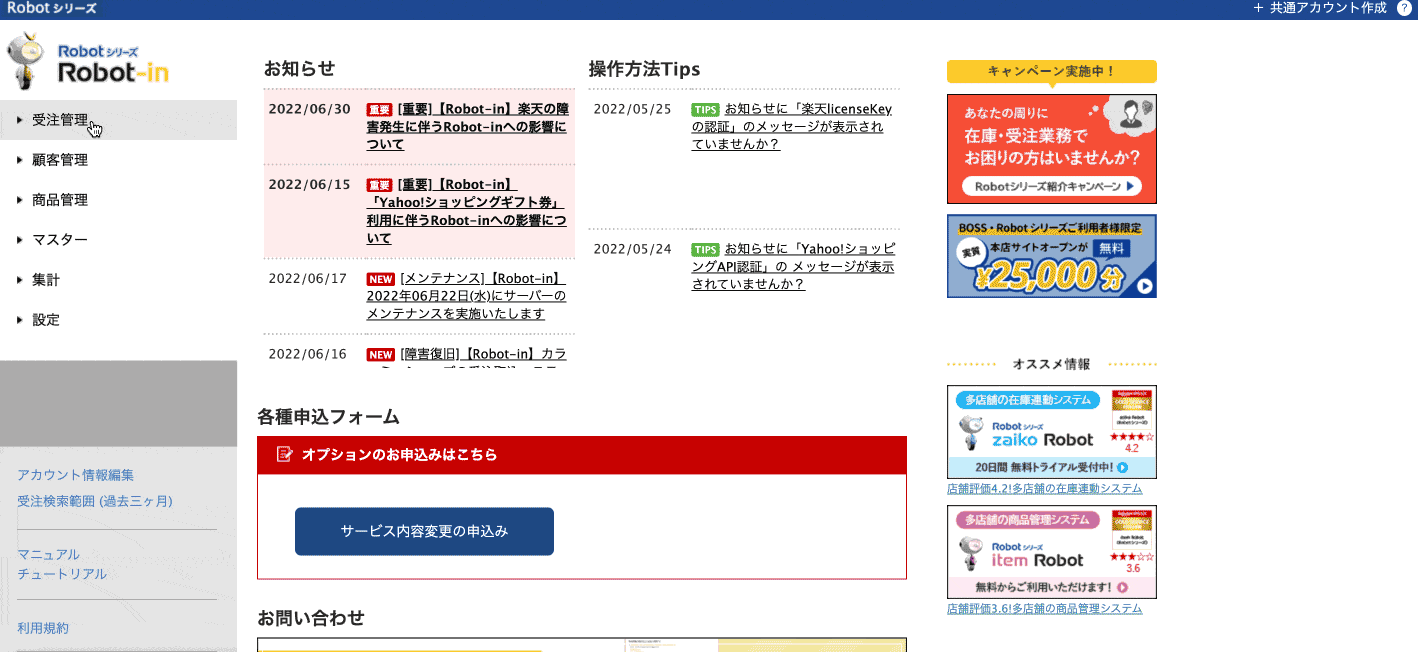Click the zaiko Robot banner thumbnail
Viewport: 1418px width, 652px height.
1051,432
